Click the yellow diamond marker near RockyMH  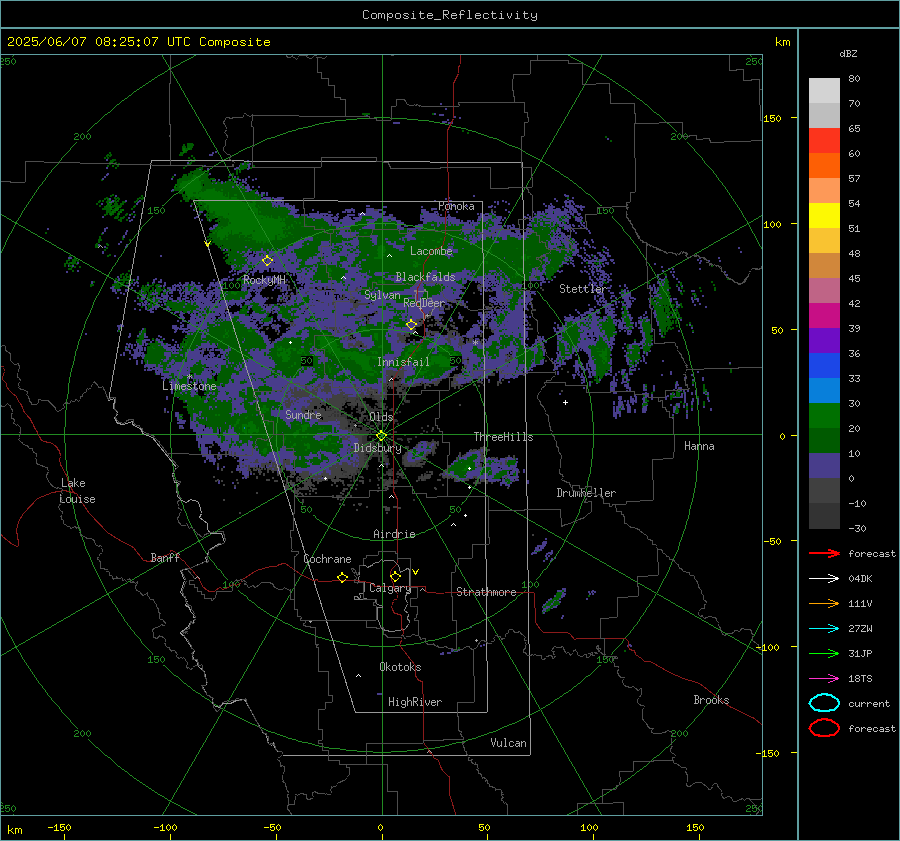point(267,261)
